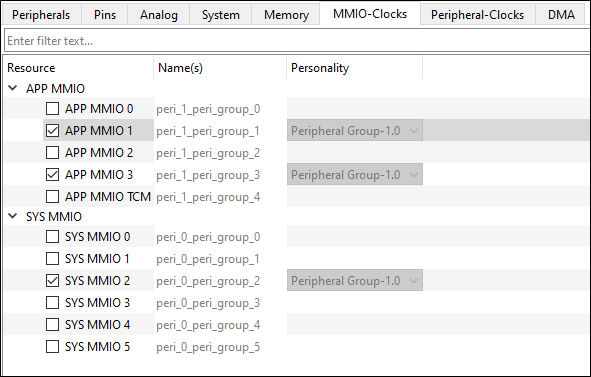This screenshot has width=591, height=377.
Task: Select the APP MMIO group heading
Action: tap(55, 89)
